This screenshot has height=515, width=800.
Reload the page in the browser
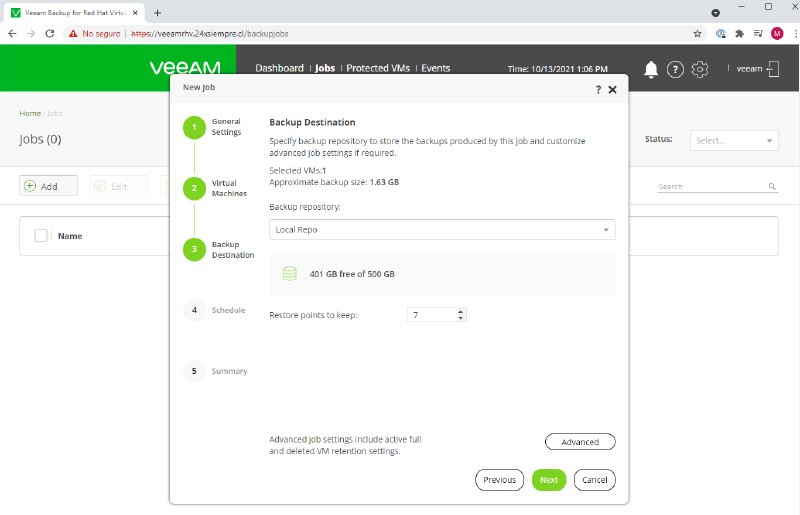point(49,34)
